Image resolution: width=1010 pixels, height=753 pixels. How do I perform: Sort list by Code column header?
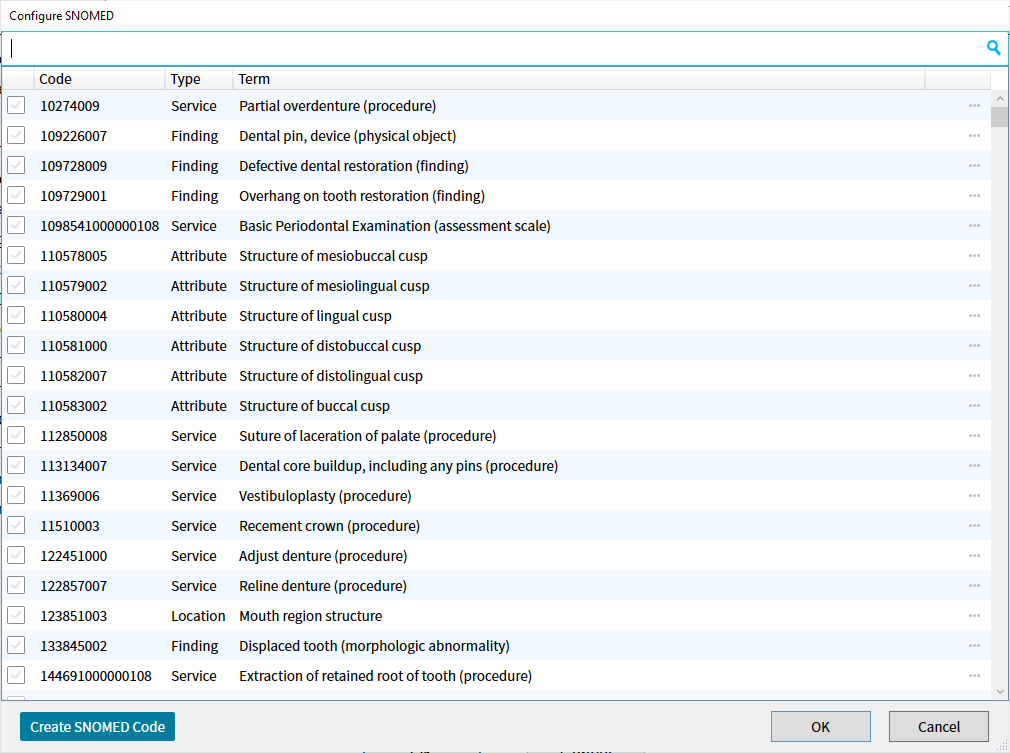99,79
